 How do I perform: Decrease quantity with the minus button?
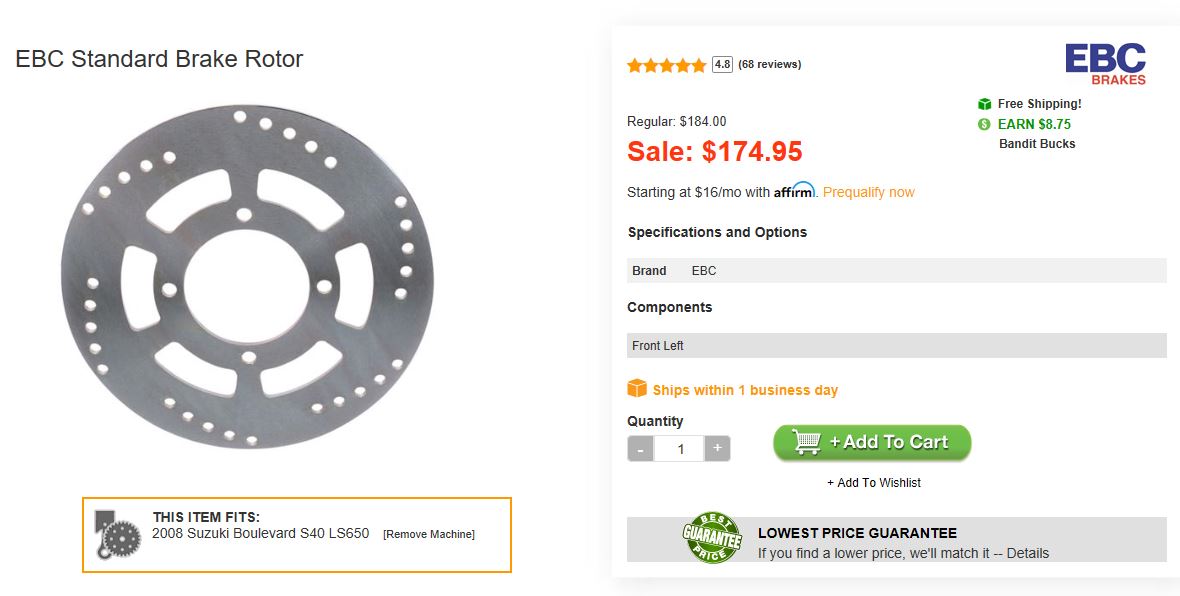(641, 448)
